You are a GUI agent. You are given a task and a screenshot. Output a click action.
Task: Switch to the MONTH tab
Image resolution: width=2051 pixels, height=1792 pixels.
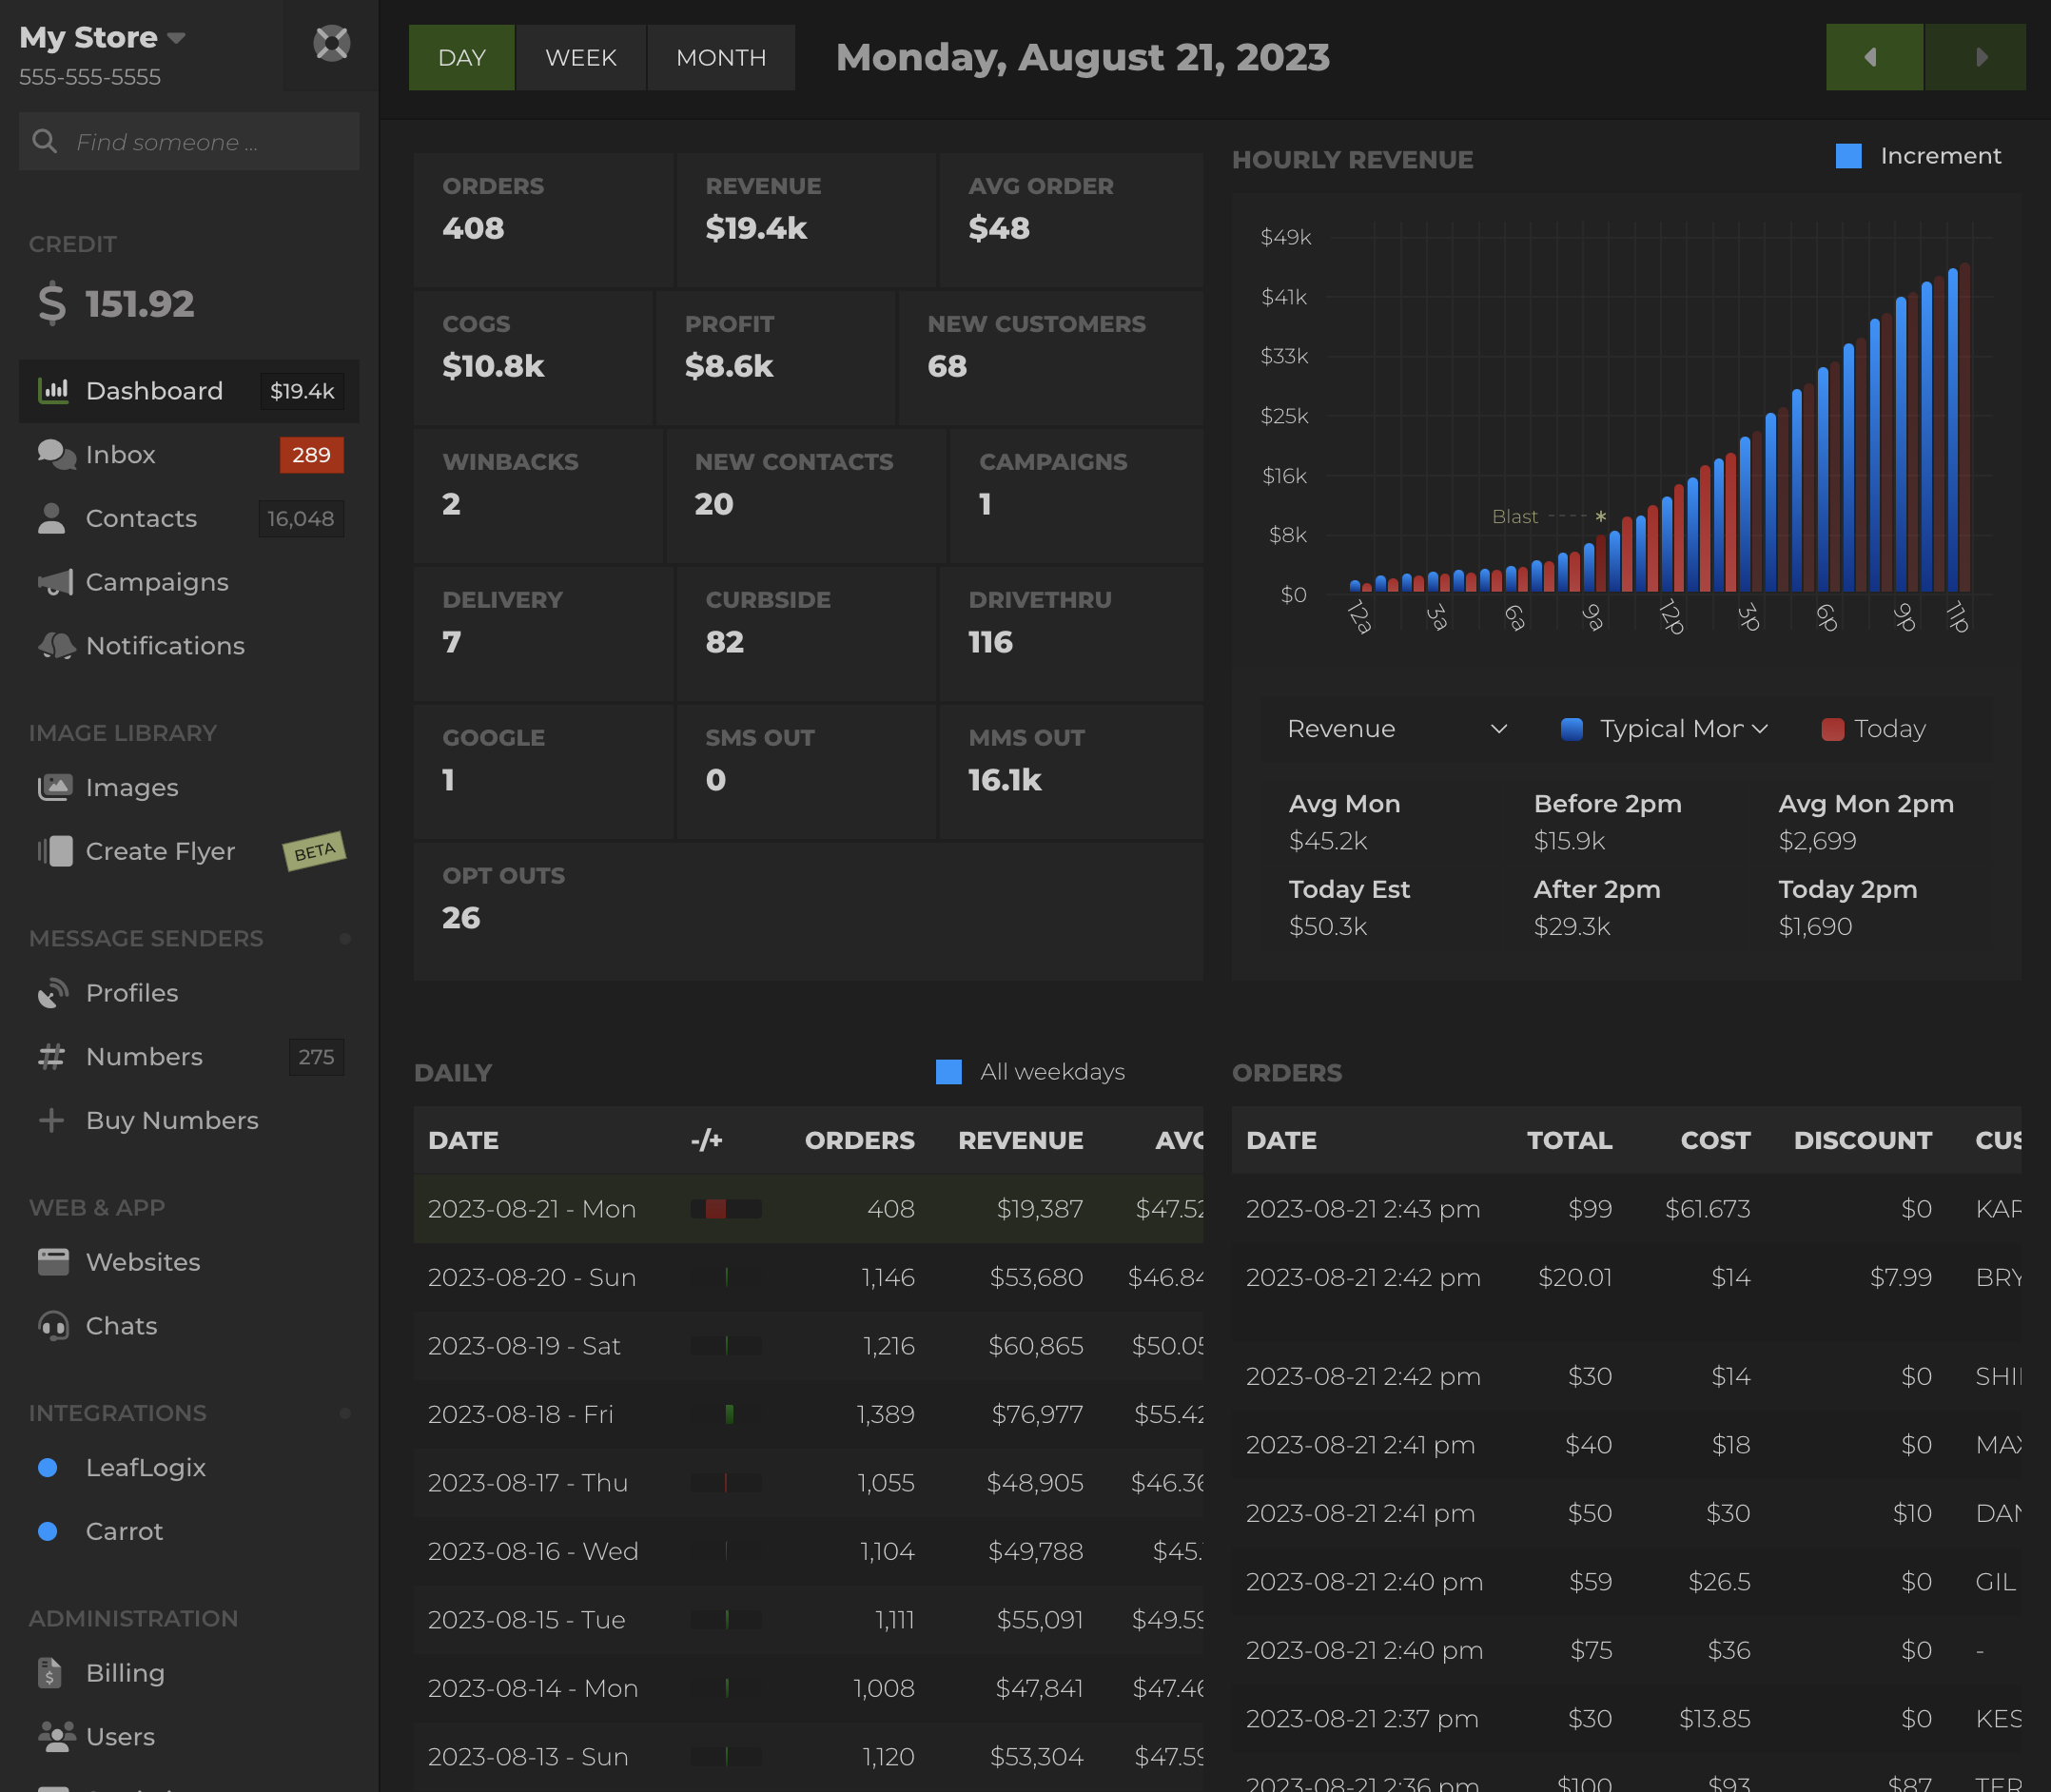click(720, 58)
